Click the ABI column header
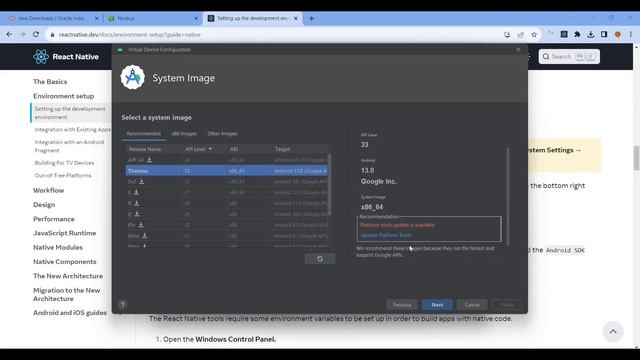This screenshot has height=360, width=640. [249, 149]
